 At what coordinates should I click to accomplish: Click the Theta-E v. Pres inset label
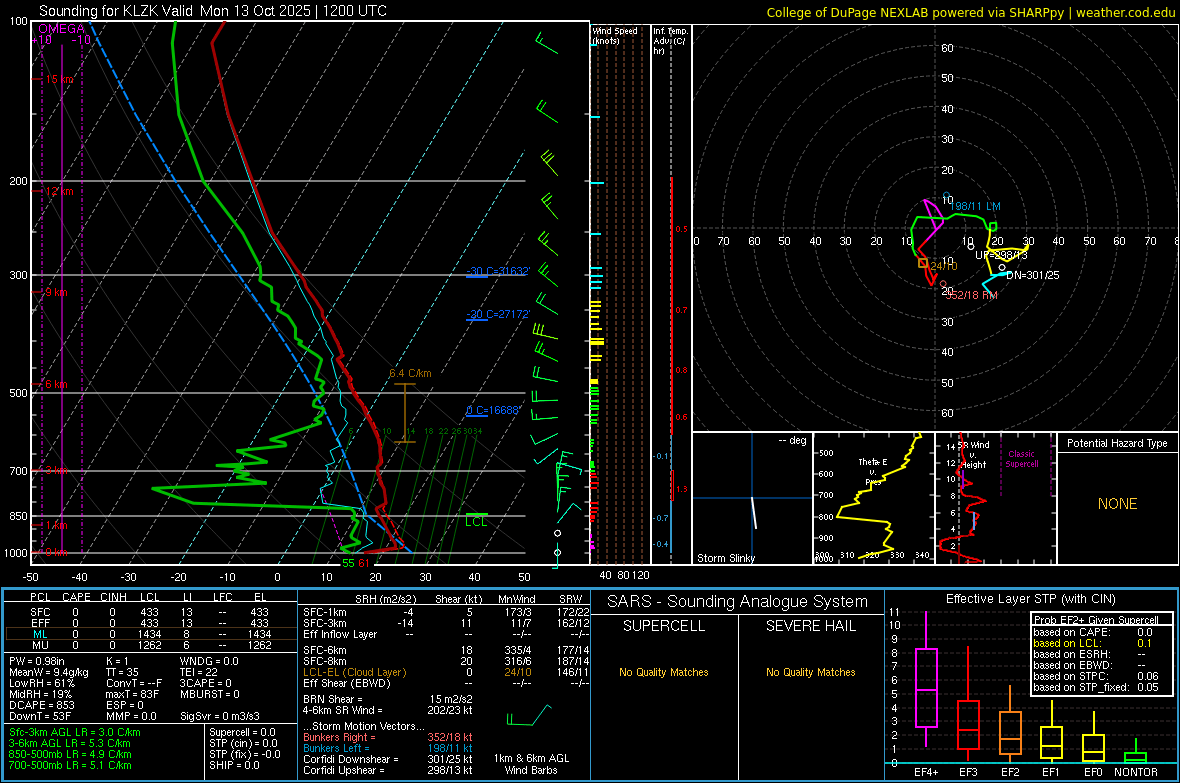point(873,471)
